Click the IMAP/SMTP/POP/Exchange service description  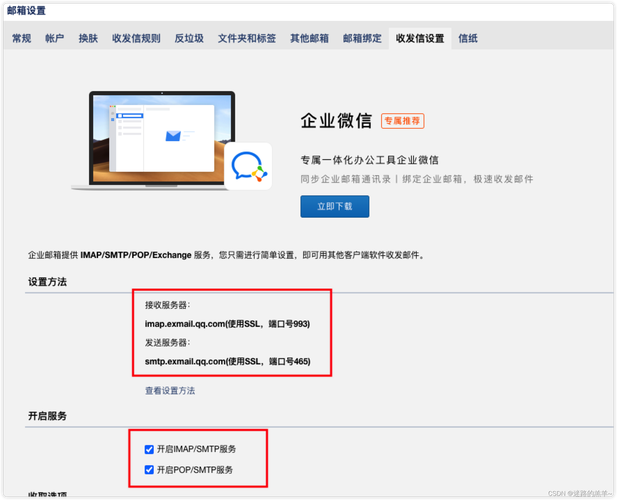(227, 255)
